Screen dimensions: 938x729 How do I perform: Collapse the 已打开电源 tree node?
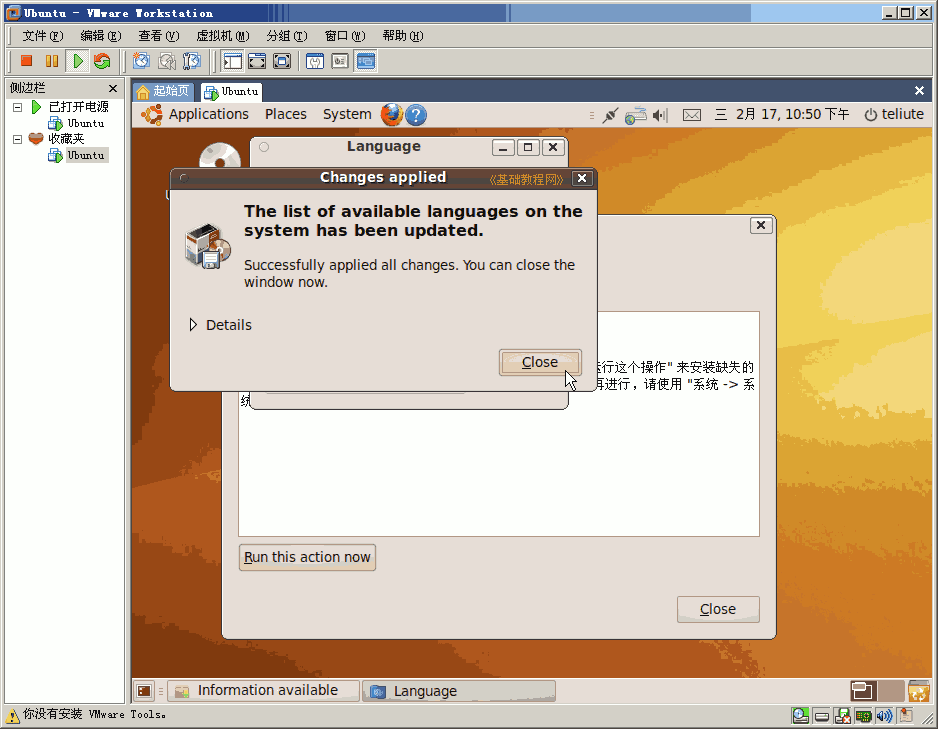[17, 107]
